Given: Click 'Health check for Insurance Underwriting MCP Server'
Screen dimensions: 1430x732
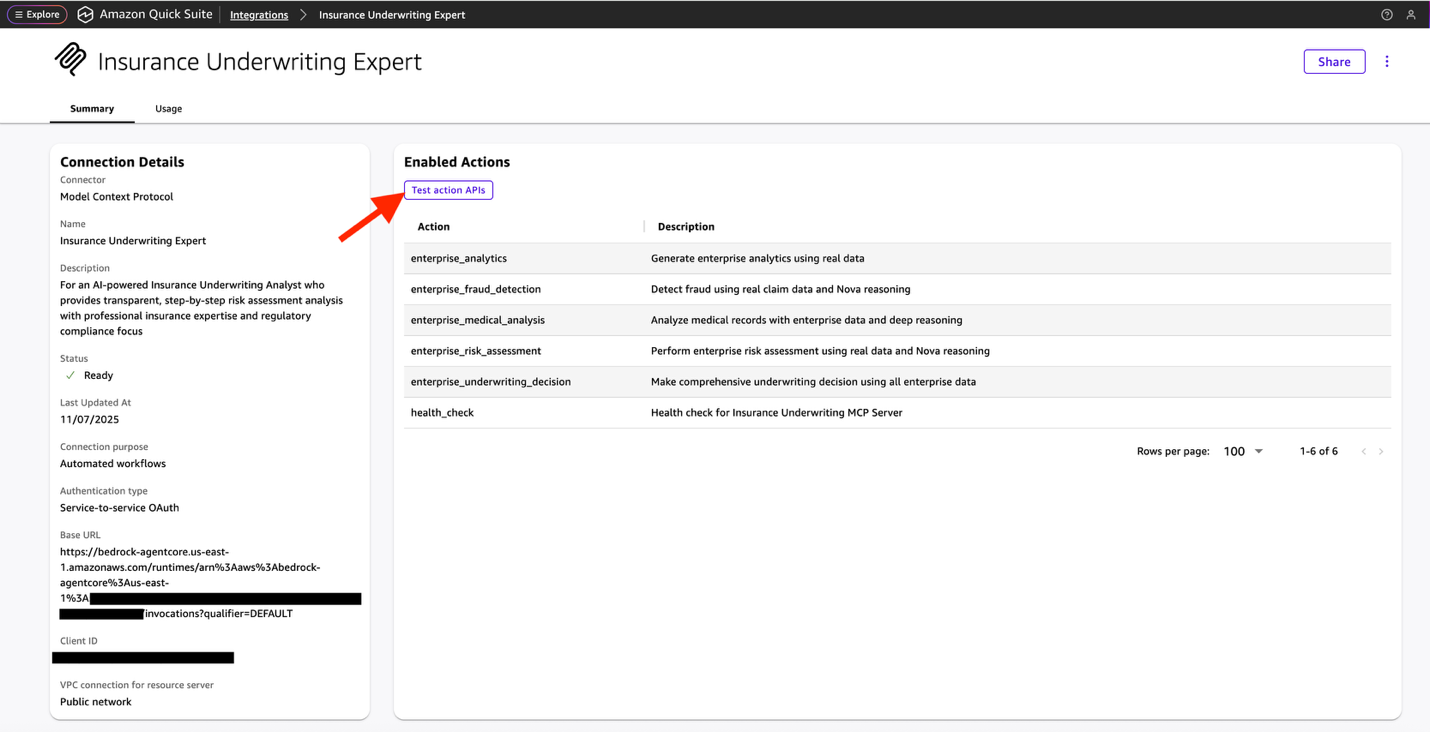Looking at the screenshot, I should click(x=776, y=413).
